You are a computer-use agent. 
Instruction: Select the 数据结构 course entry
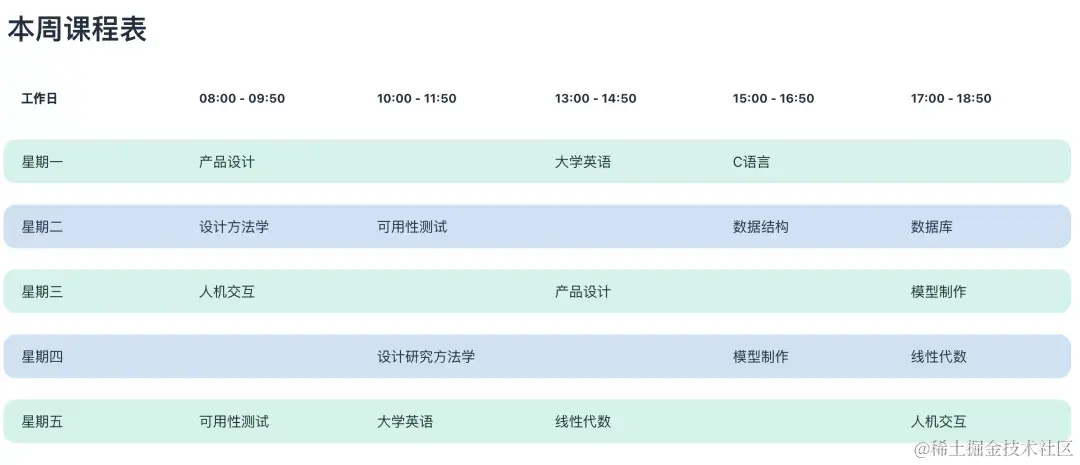coord(760,226)
